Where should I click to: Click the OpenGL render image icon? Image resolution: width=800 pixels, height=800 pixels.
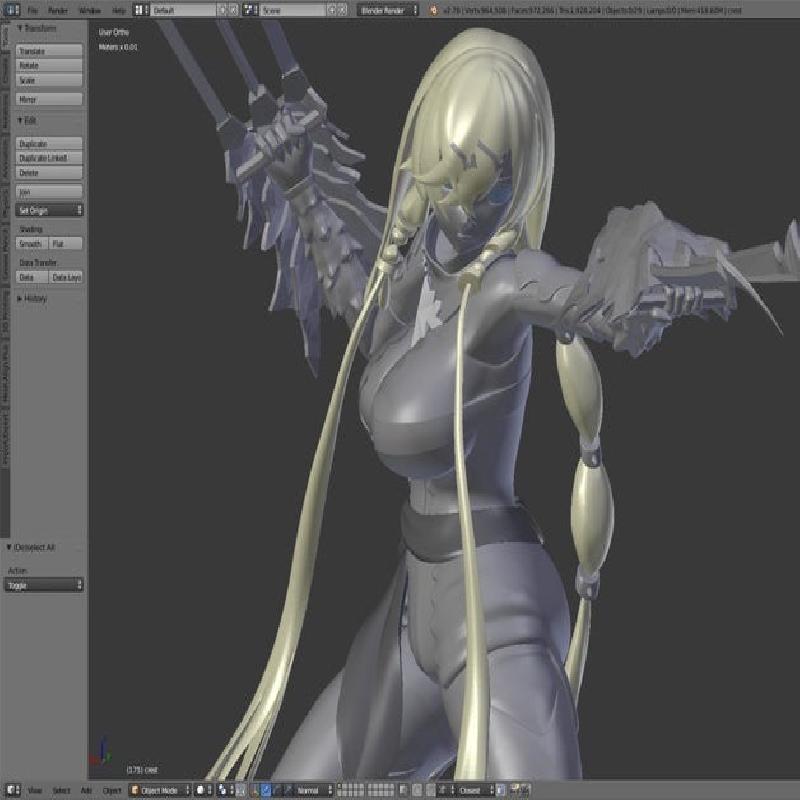point(515,790)
